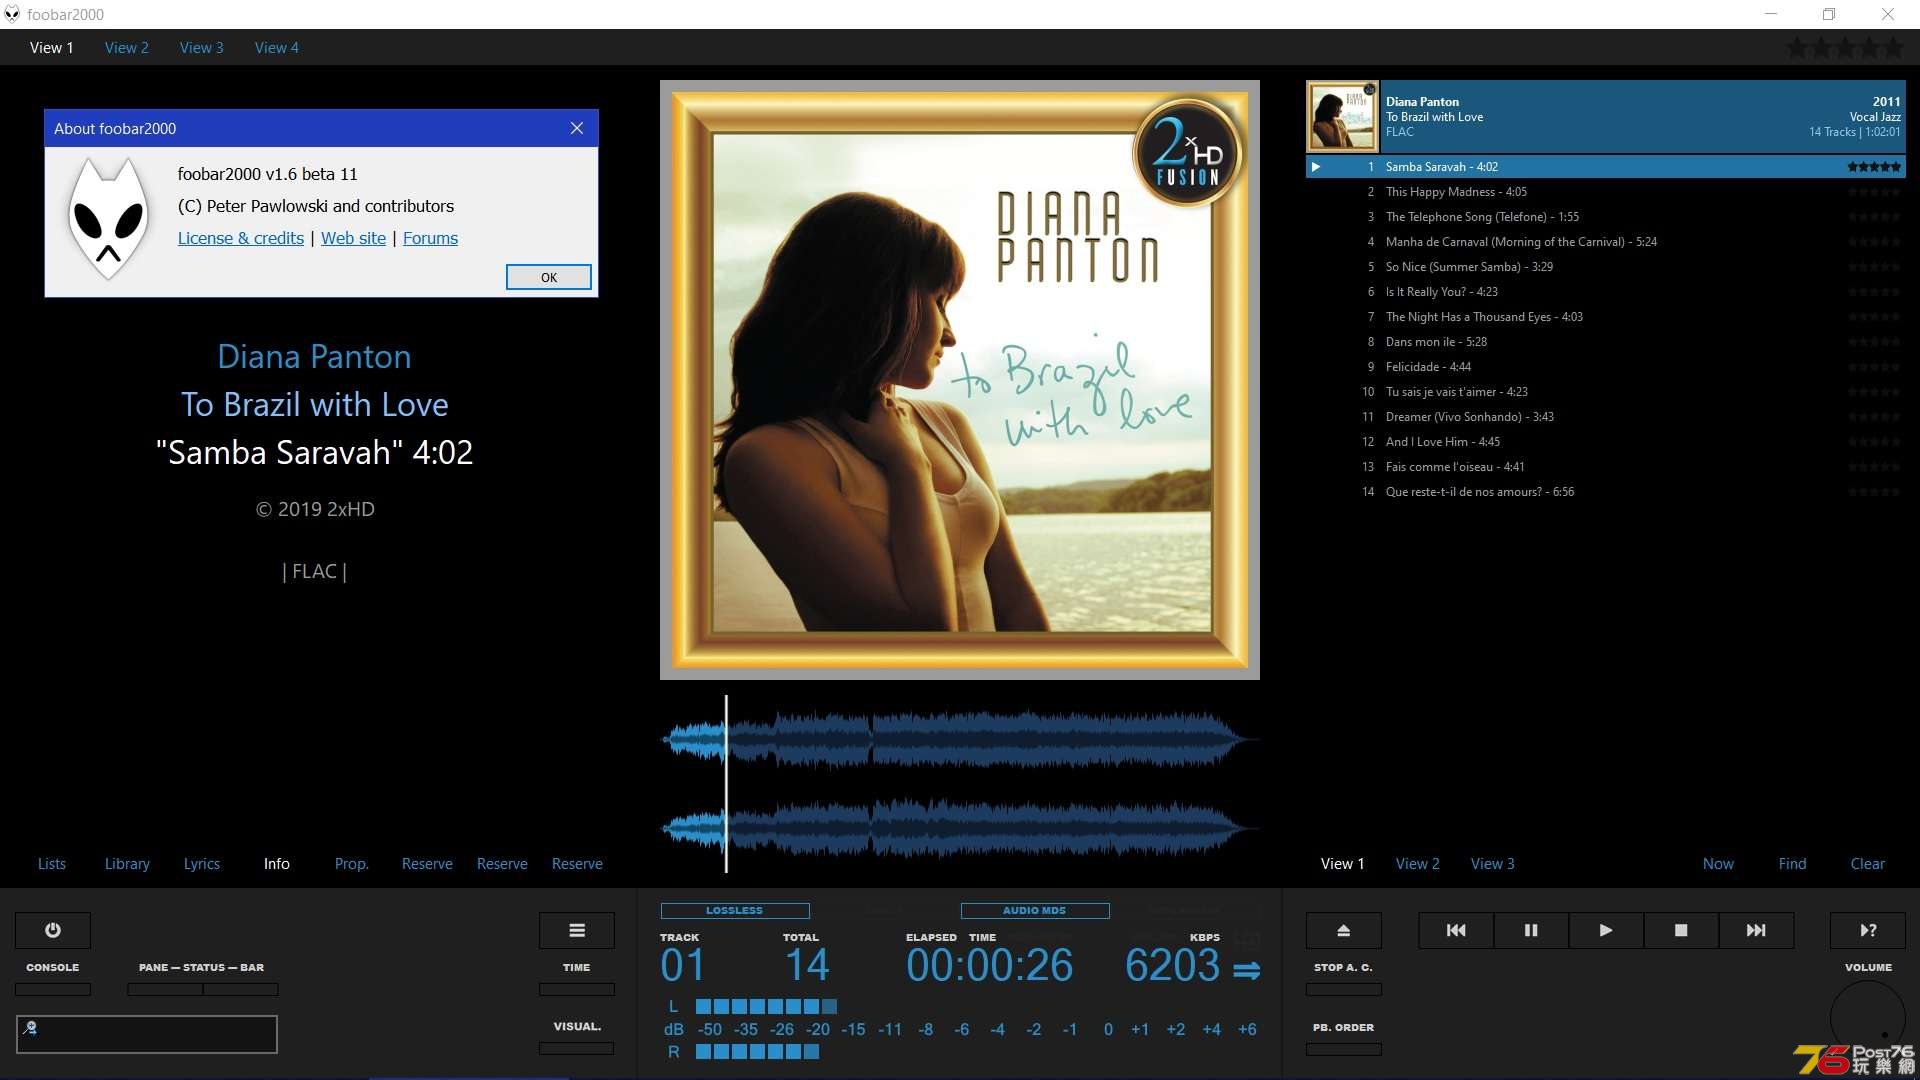Select the Lyrics tab
The width and height of the screenshot is (1920, 1080).
point(202,864)
